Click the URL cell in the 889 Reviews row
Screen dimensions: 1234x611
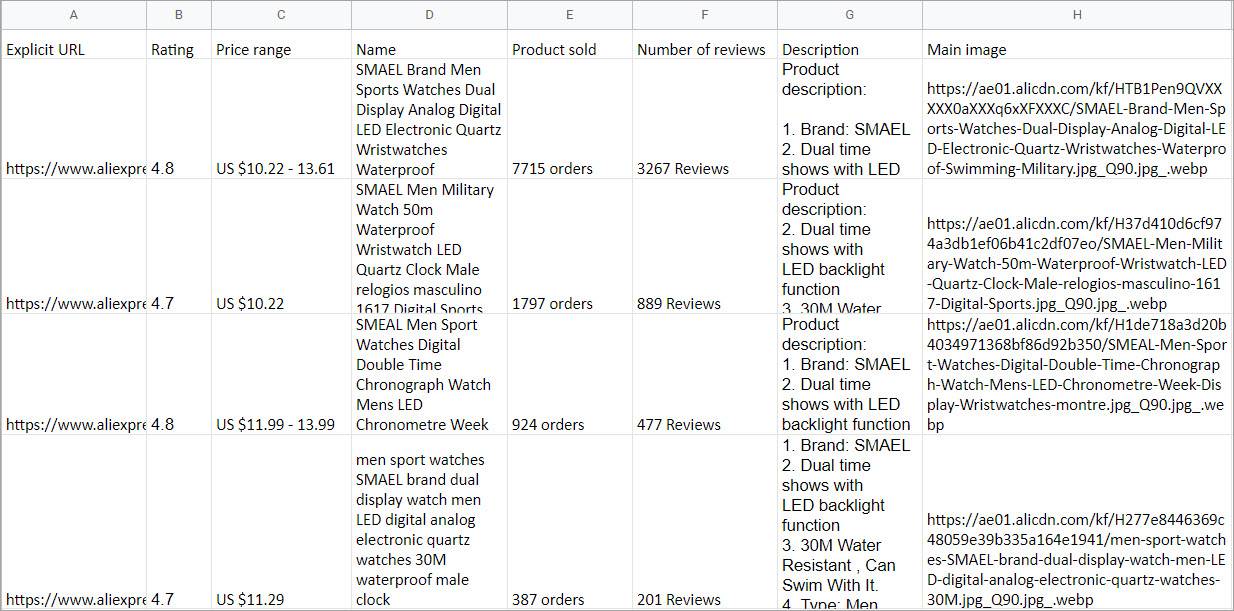(x=74, y=247)
